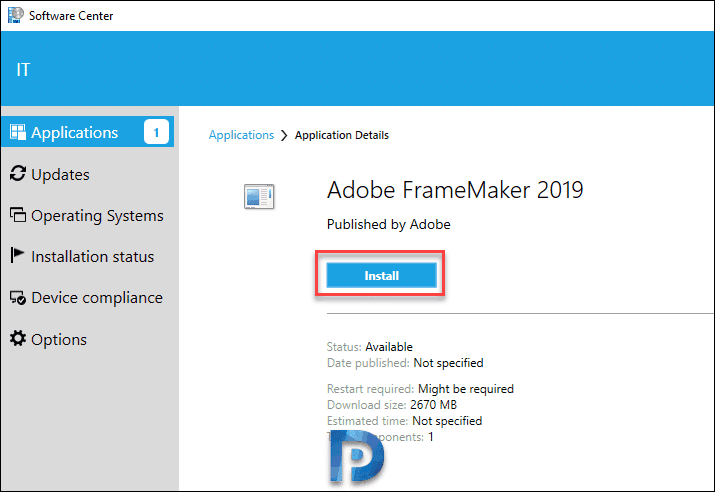Image resolution: width=715 pixels, height=492 pixels.
Task: Select the Applications grid icon in sidebar
Action: point(18,132)
